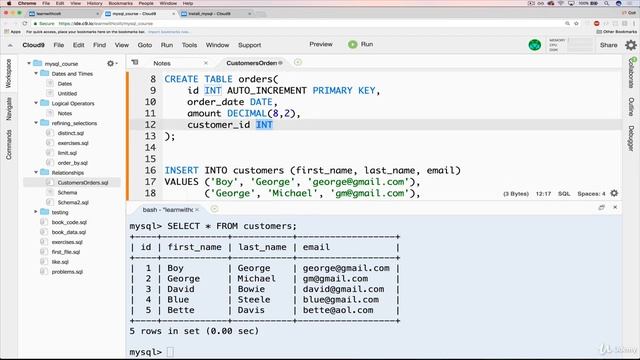Open the SQL syntax mode dropdown
This screenshot has width=640, height=360.
564,194
